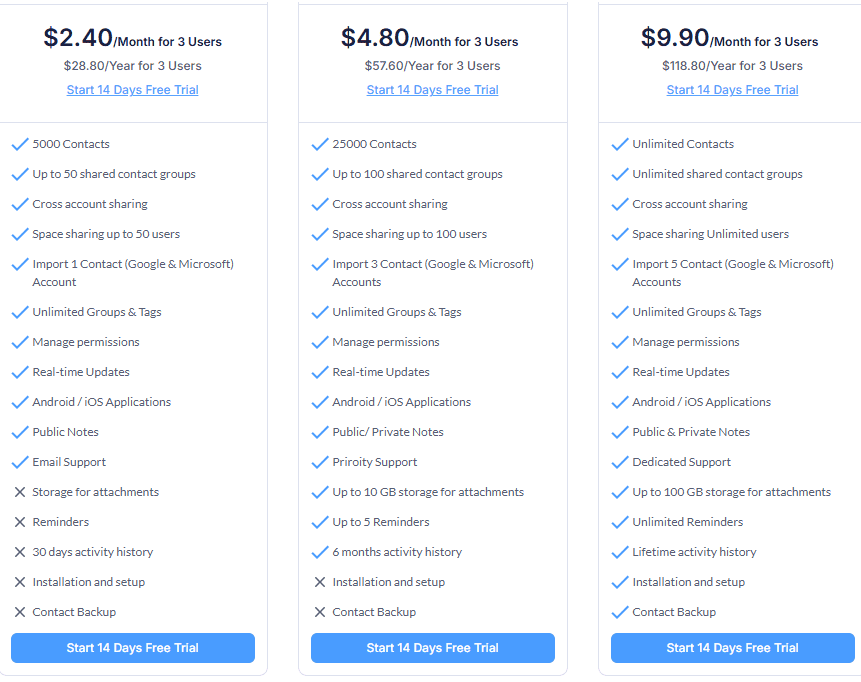Select the checkmark next to Up to 5 Reminders
The height and width of the screenshot is (682, 861).
(320, 521)
